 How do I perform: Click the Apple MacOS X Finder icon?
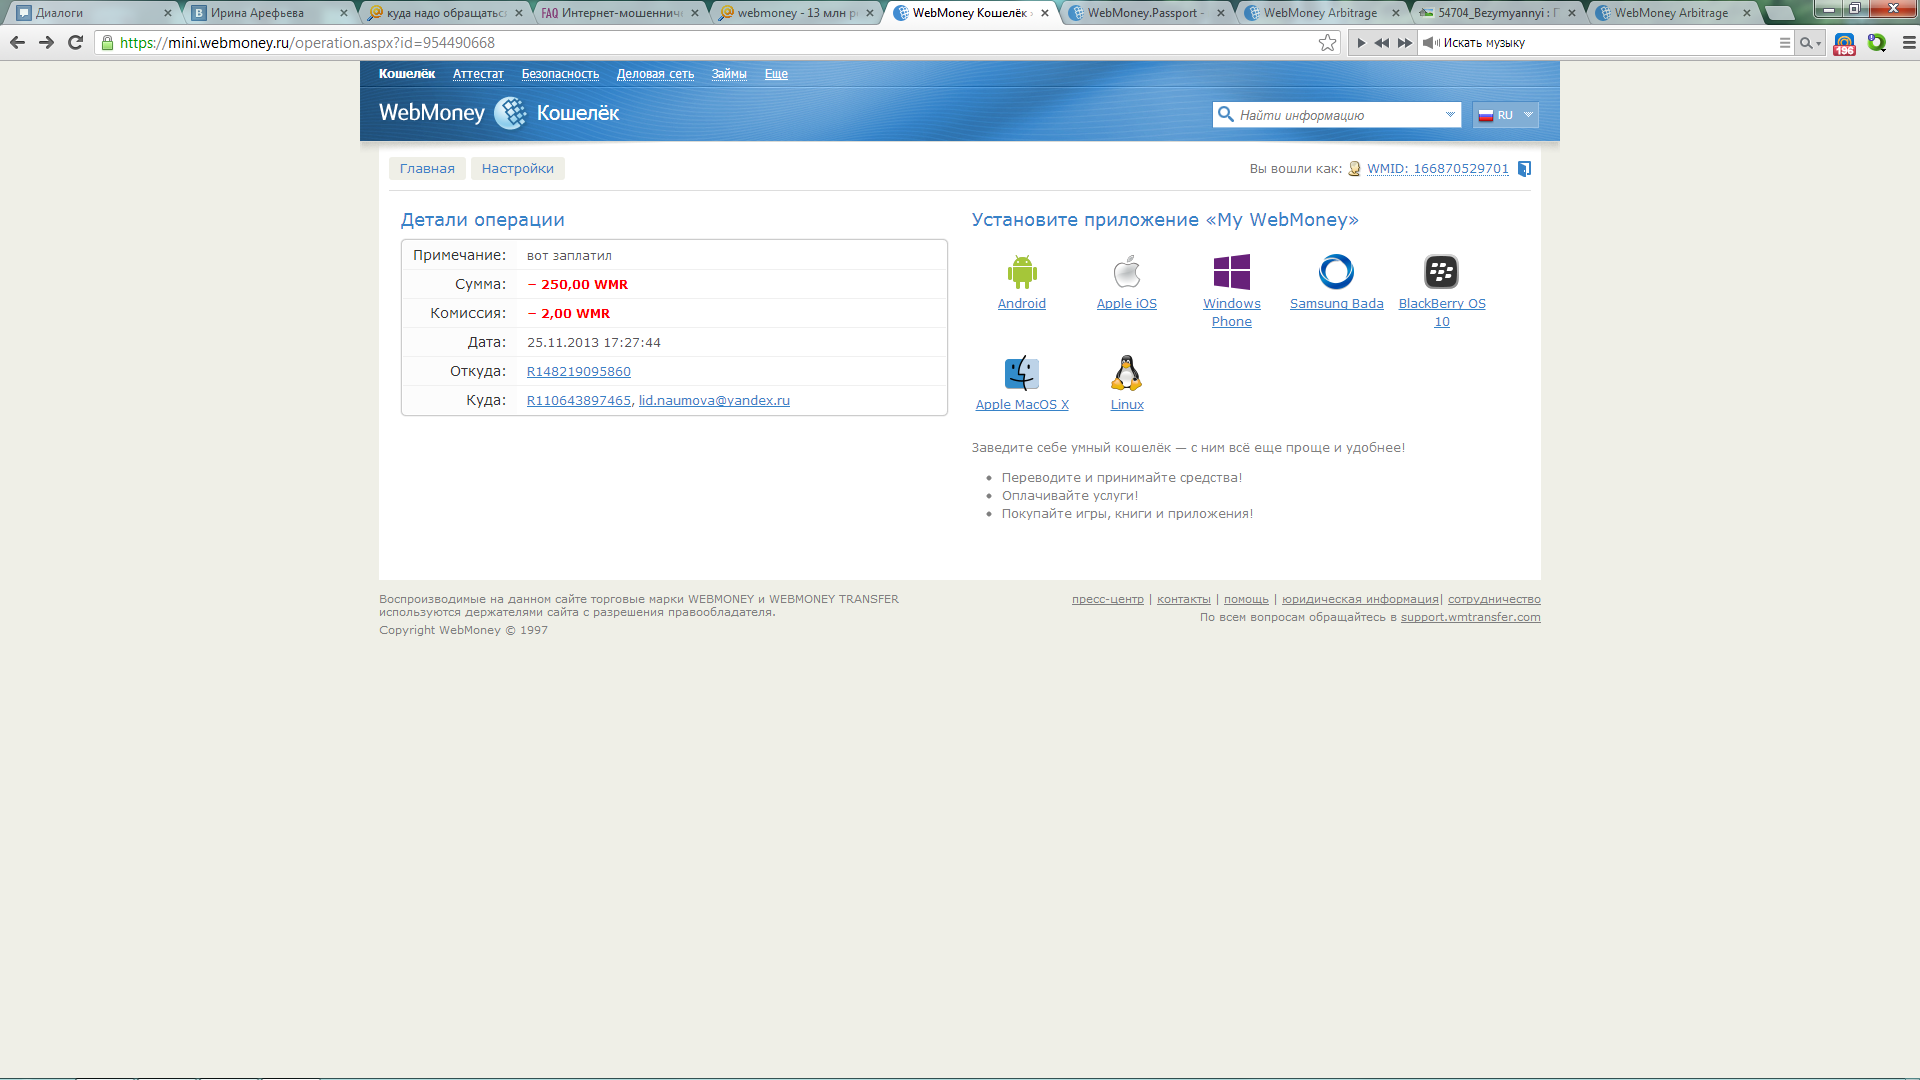[1022, 373]
